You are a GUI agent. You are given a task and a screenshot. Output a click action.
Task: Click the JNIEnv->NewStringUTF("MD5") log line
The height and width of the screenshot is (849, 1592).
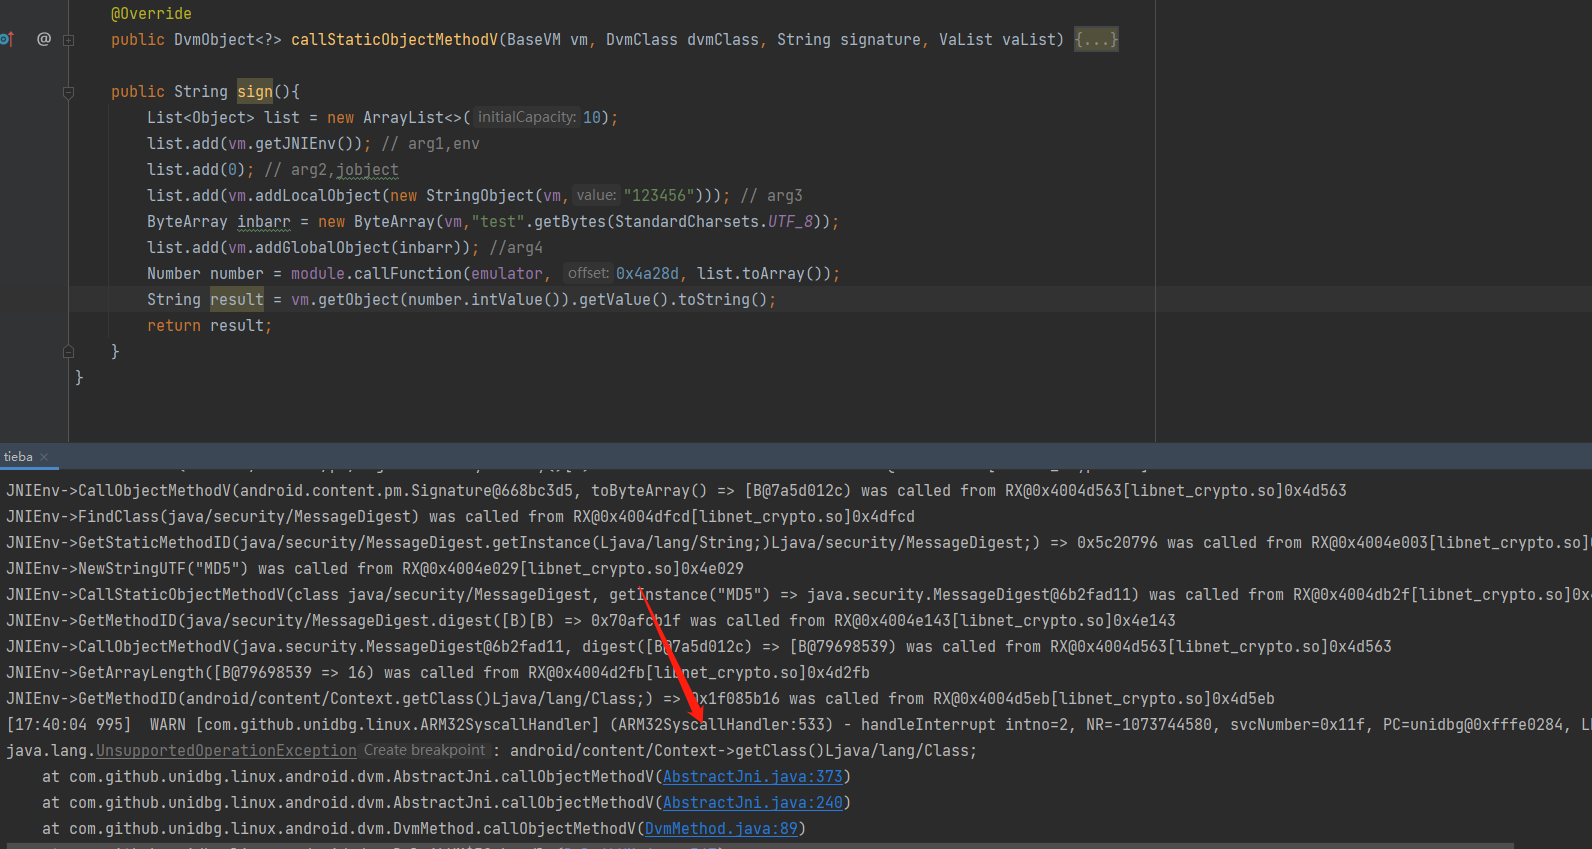click(x=375, y=569)
